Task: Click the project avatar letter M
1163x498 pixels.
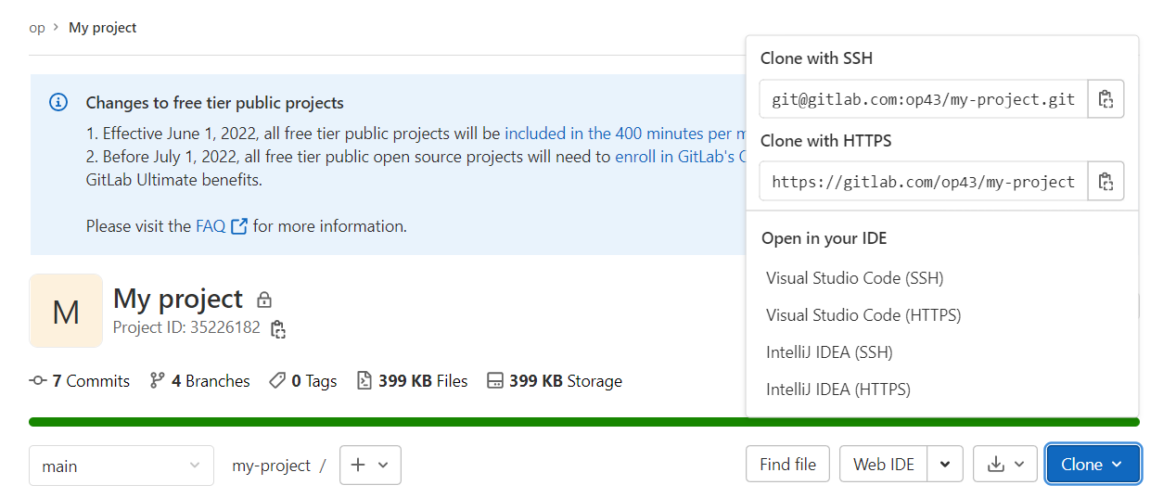Action: [x=66, y=311]
